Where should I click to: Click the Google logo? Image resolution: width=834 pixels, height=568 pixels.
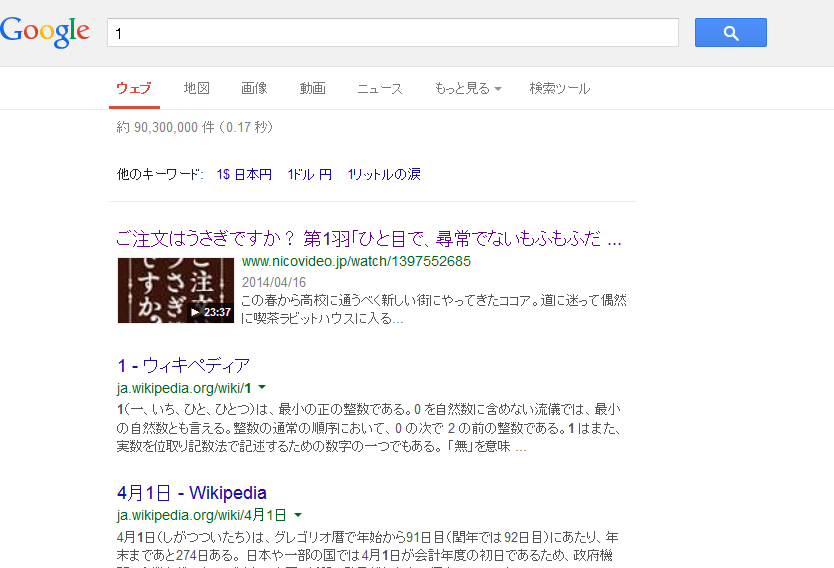click(45, 32)
